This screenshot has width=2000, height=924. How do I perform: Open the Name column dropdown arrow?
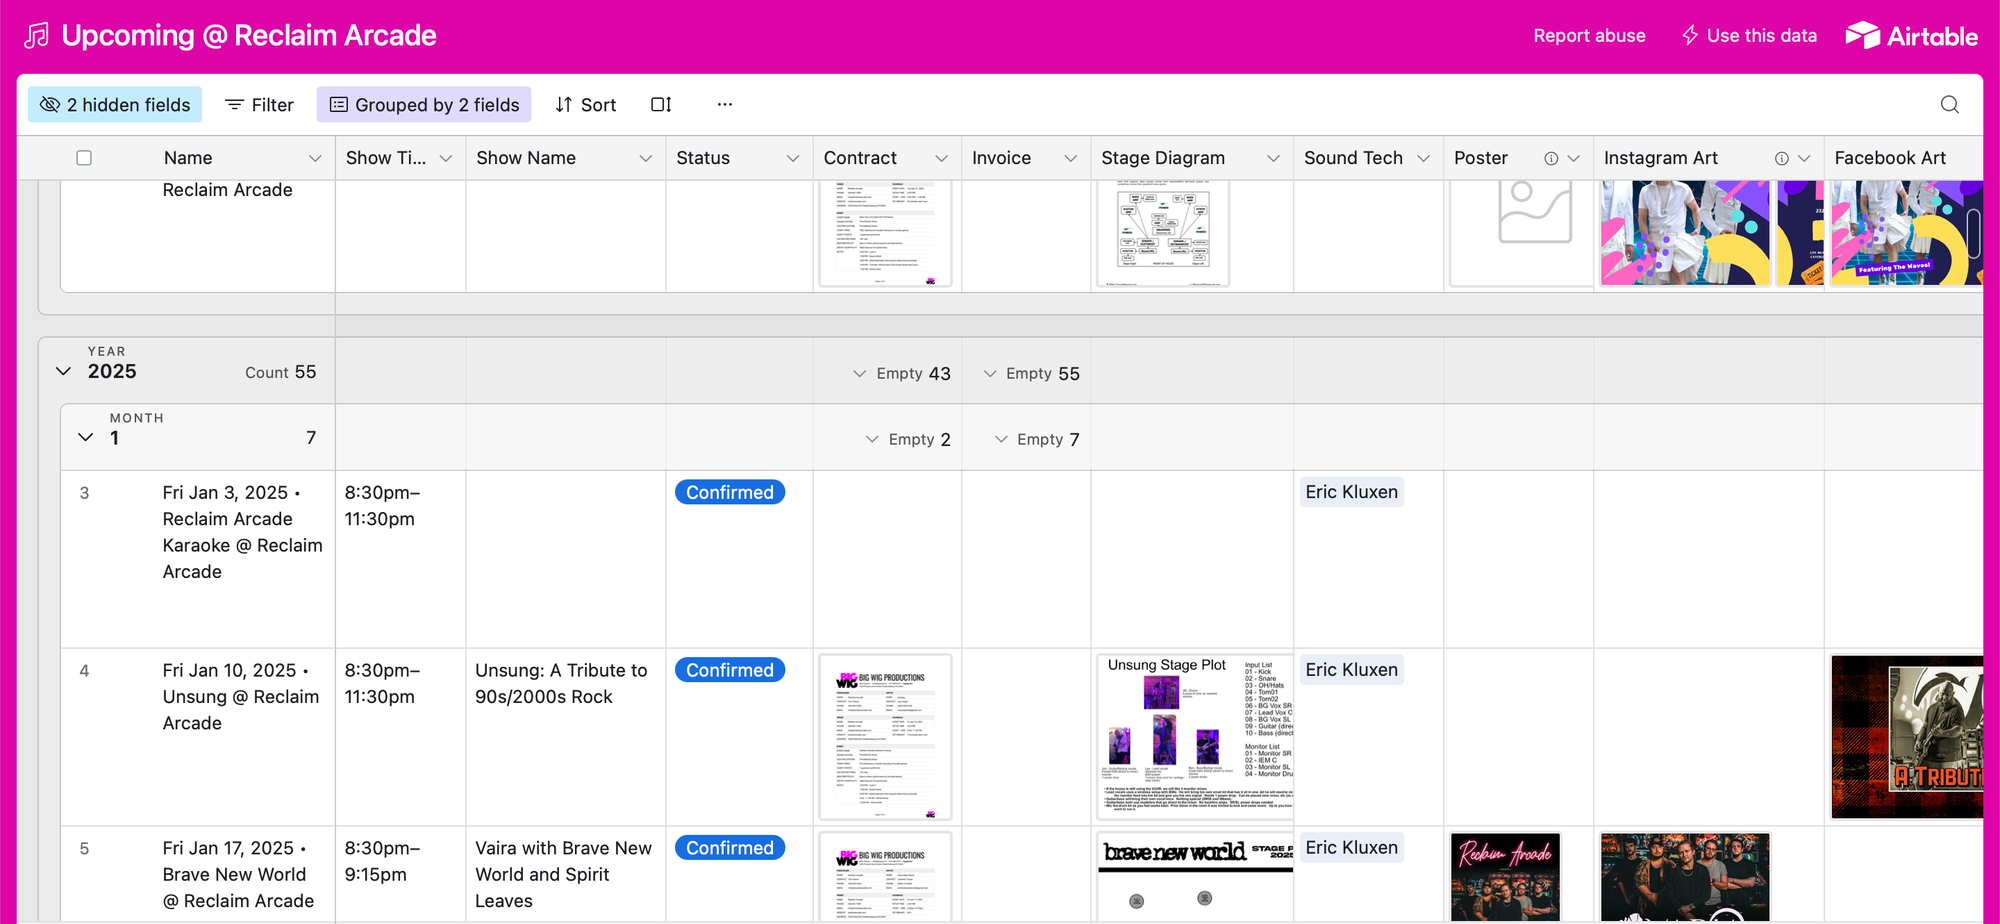click(315, 158)
